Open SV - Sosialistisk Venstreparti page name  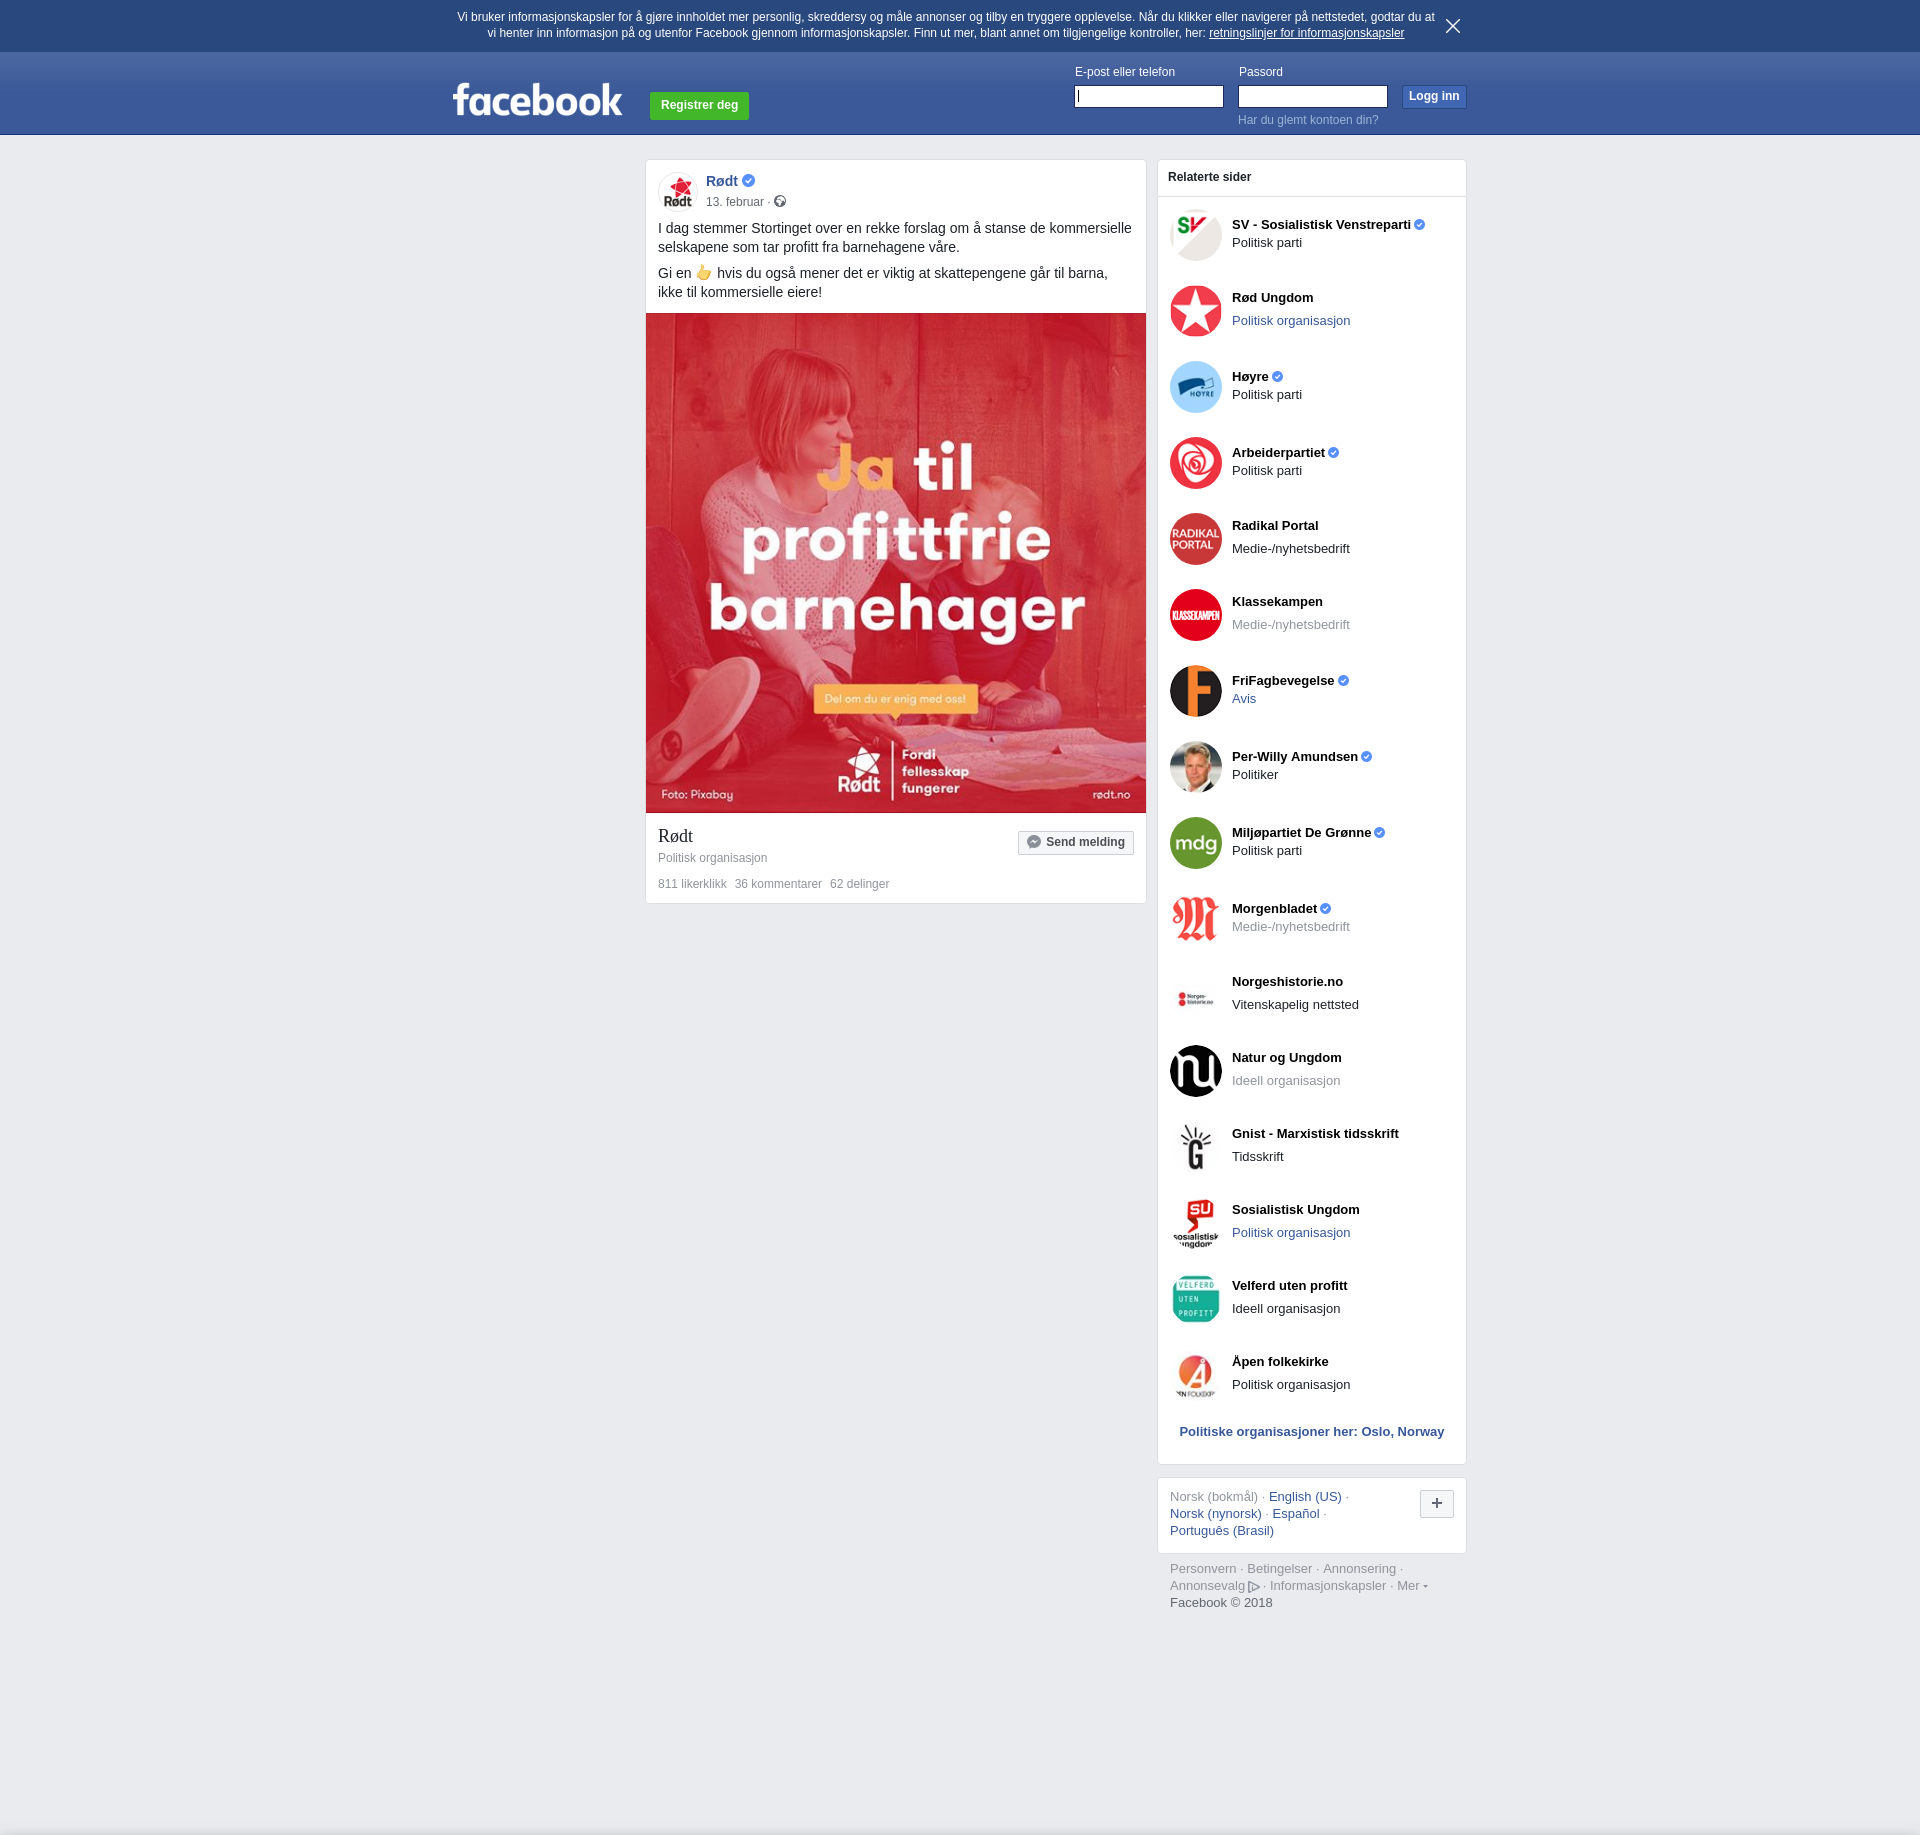coord(1321,225)
